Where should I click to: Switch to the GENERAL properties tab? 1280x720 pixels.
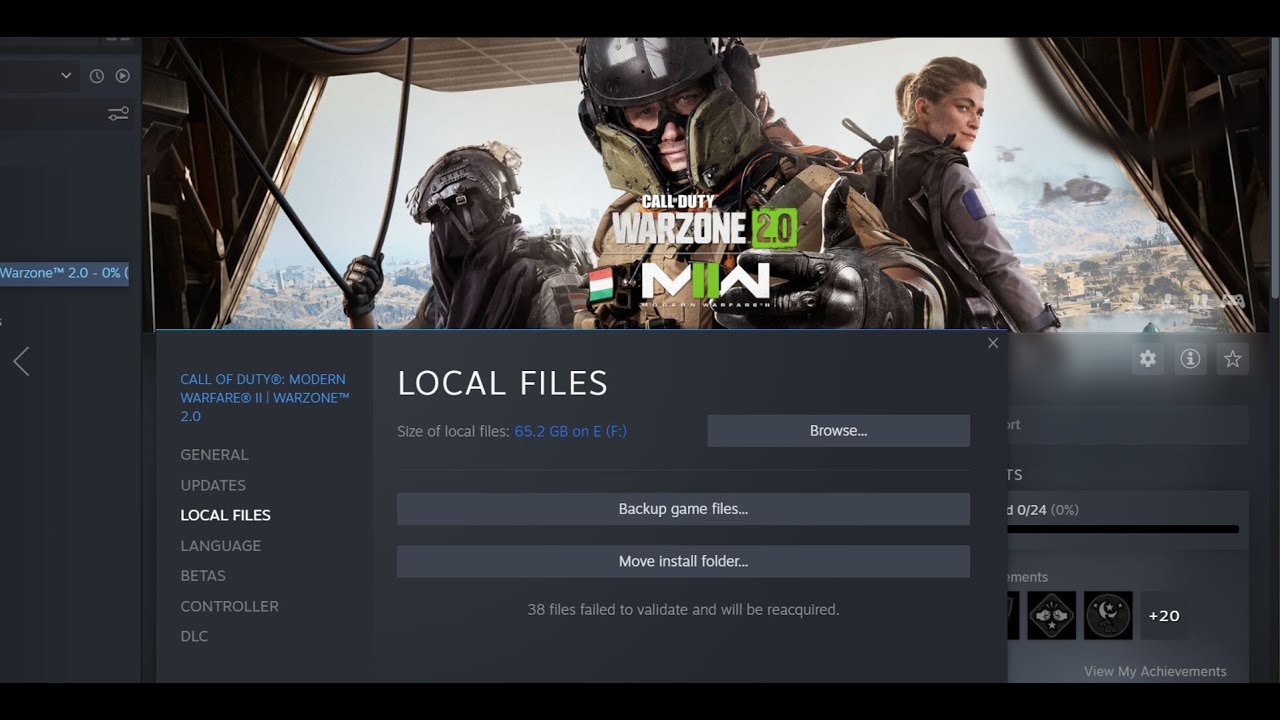coord(214,455)
